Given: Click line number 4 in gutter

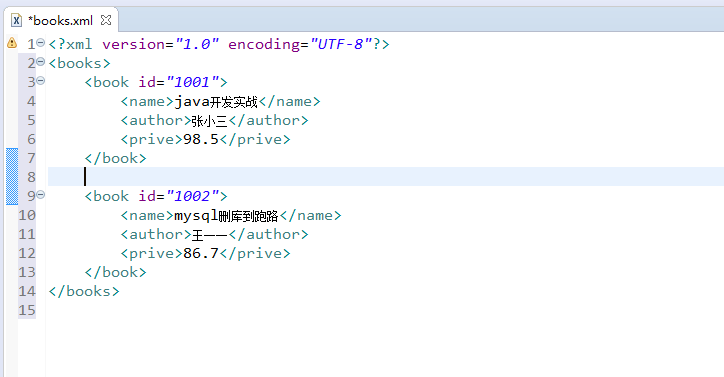Looking at the screenshot, I should [31, 101].
